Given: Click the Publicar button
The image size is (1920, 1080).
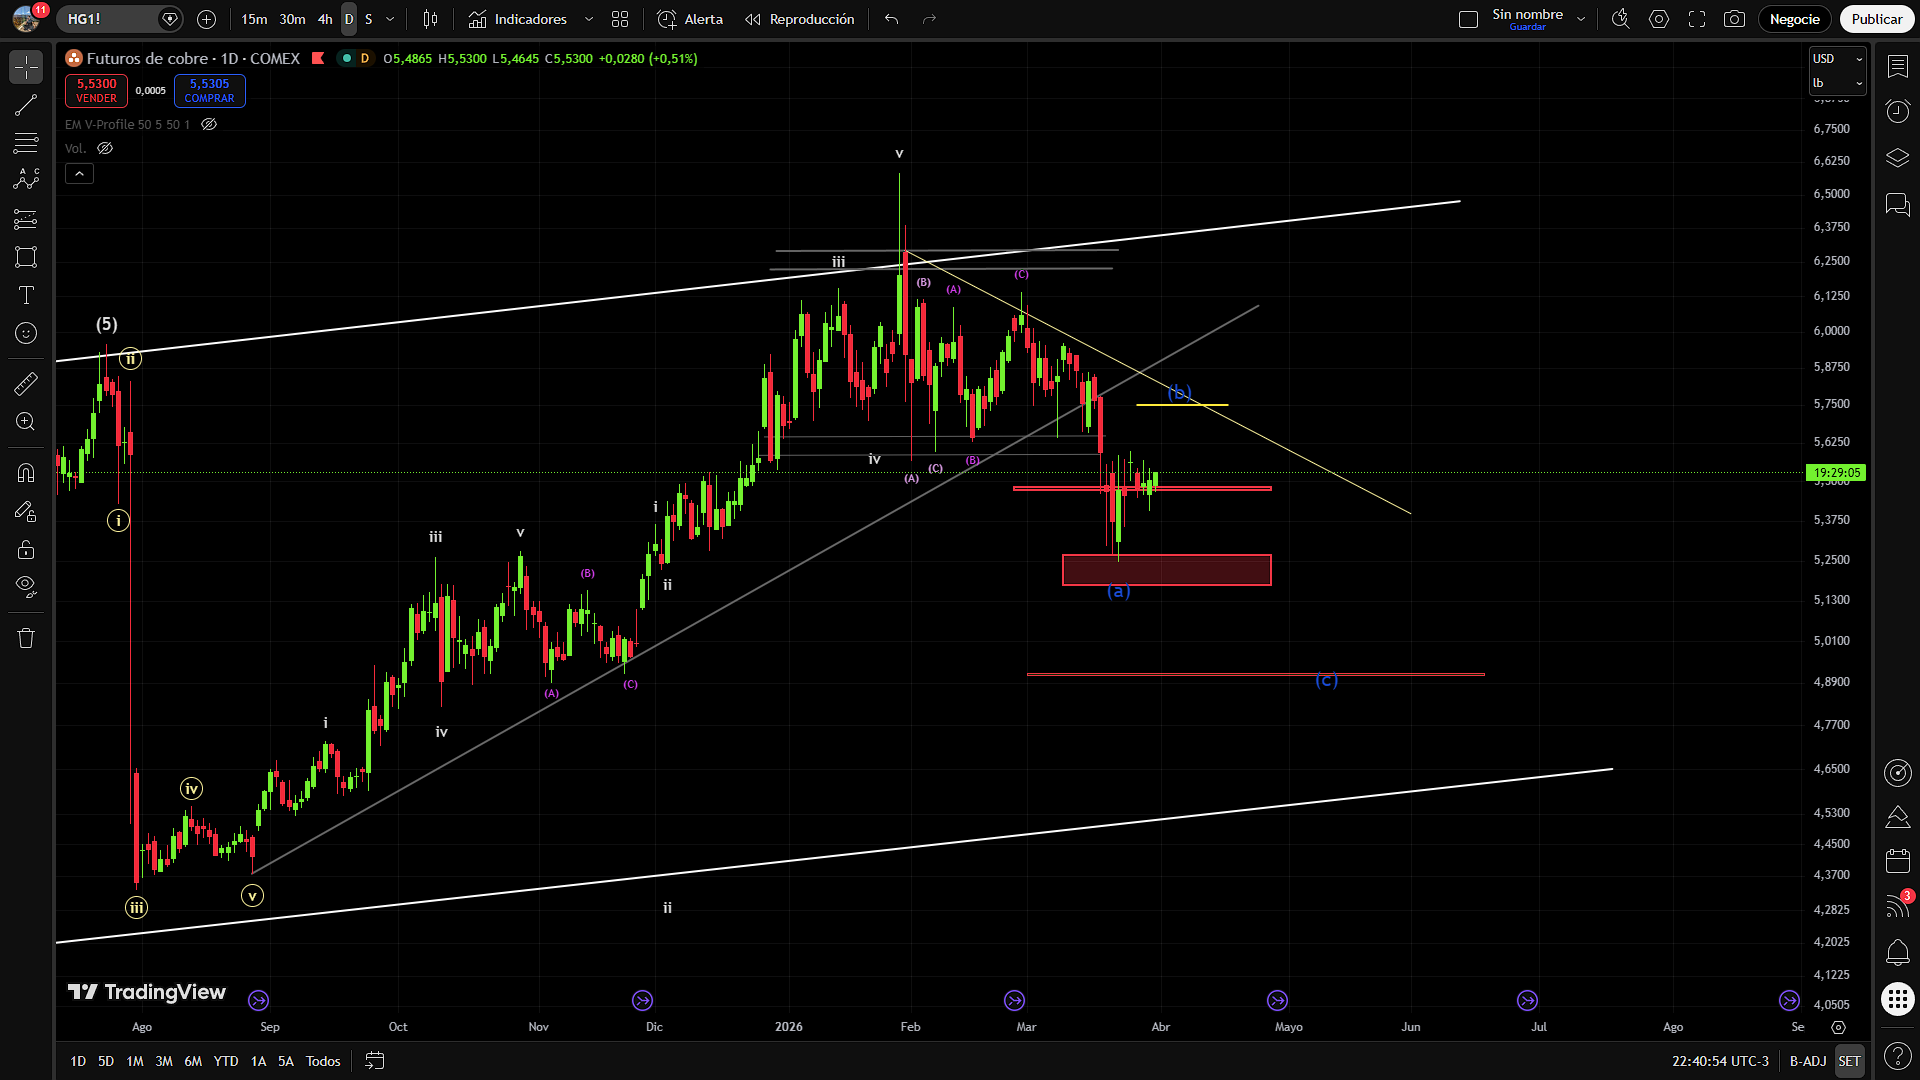Looking at the screenshot, I should coord(1876,19).
